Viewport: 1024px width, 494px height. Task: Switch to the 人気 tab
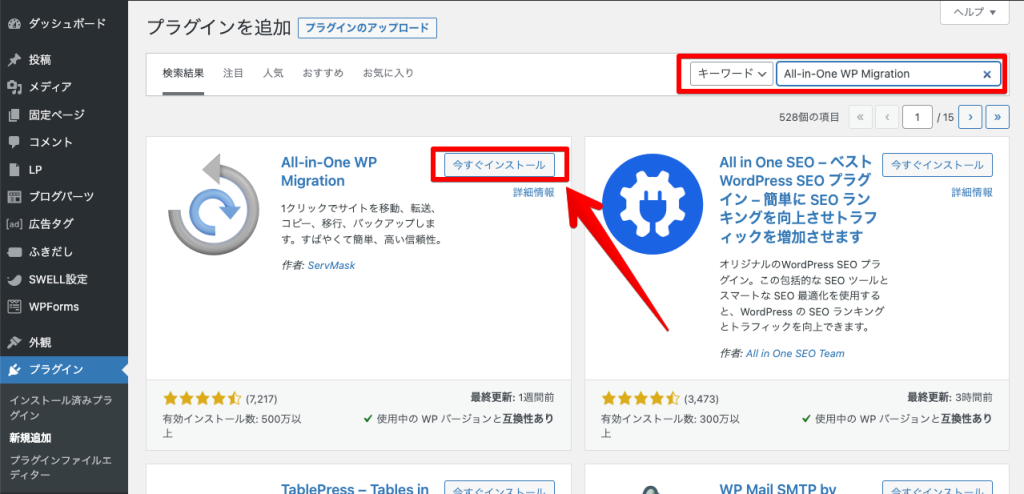click(273, 73)
